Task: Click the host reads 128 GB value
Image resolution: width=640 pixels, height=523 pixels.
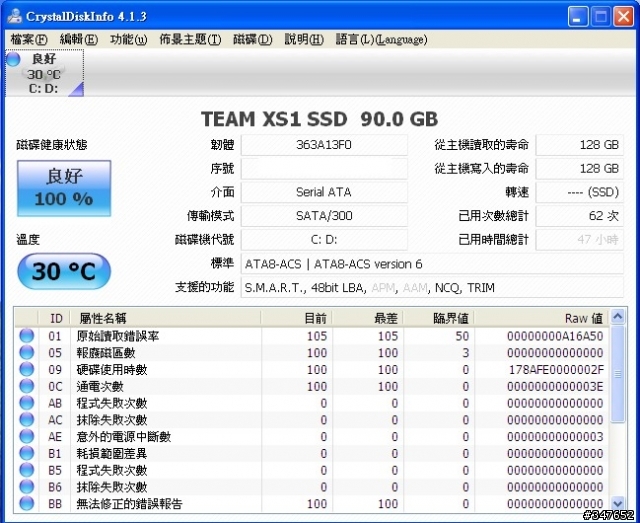Action: [580, 145]
